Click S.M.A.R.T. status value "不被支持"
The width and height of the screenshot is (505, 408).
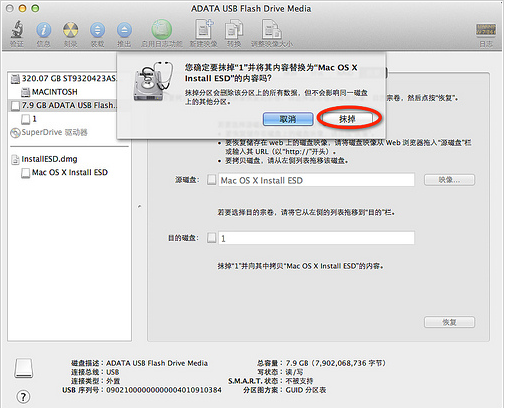[x=299, y=381]
